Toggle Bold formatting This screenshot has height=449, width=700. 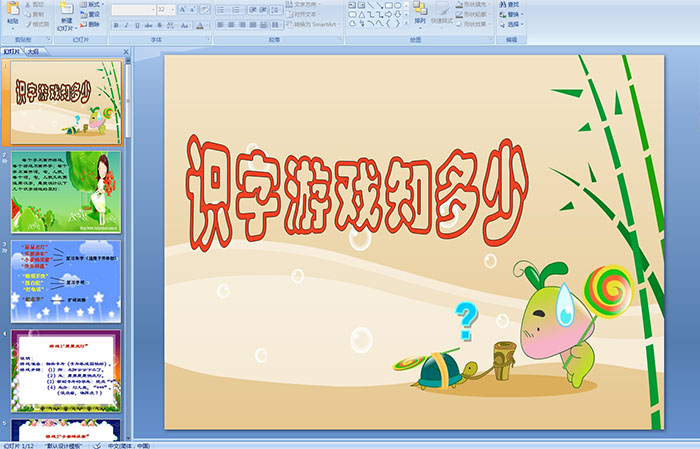pos(116,25)
